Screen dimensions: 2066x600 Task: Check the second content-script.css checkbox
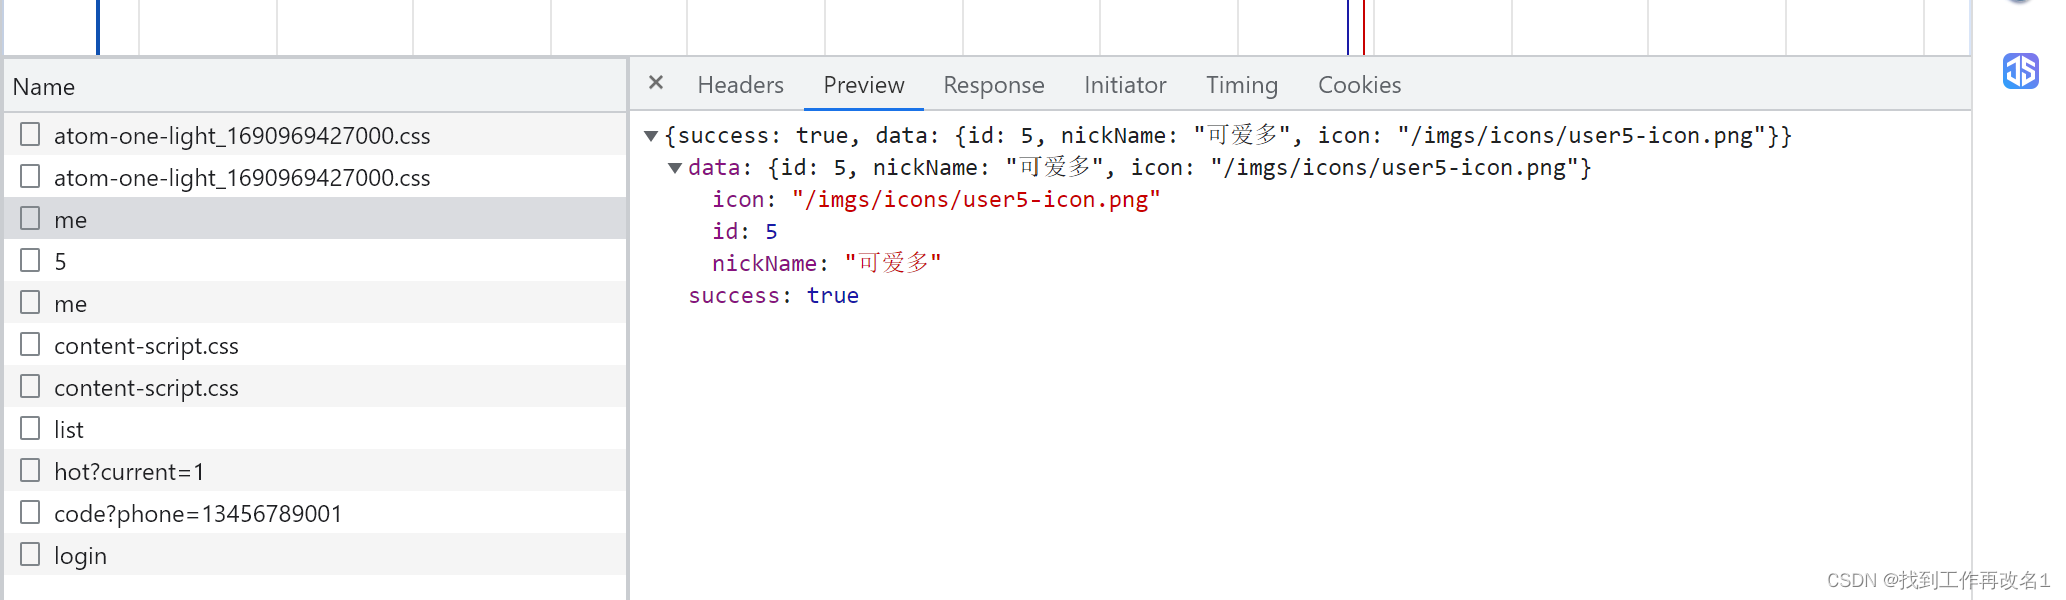tap(31, 386)
